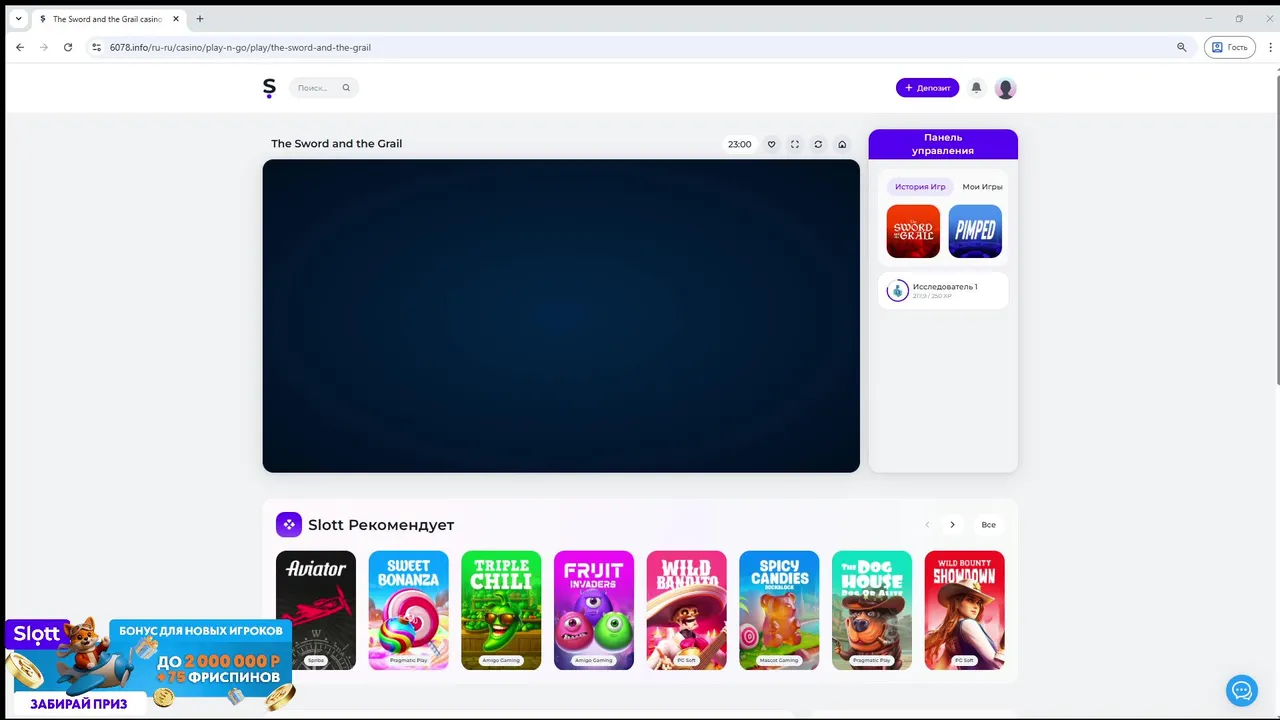Click the 23:00 clock indicator
This screenshot has height=720, width=1280.
739,144
